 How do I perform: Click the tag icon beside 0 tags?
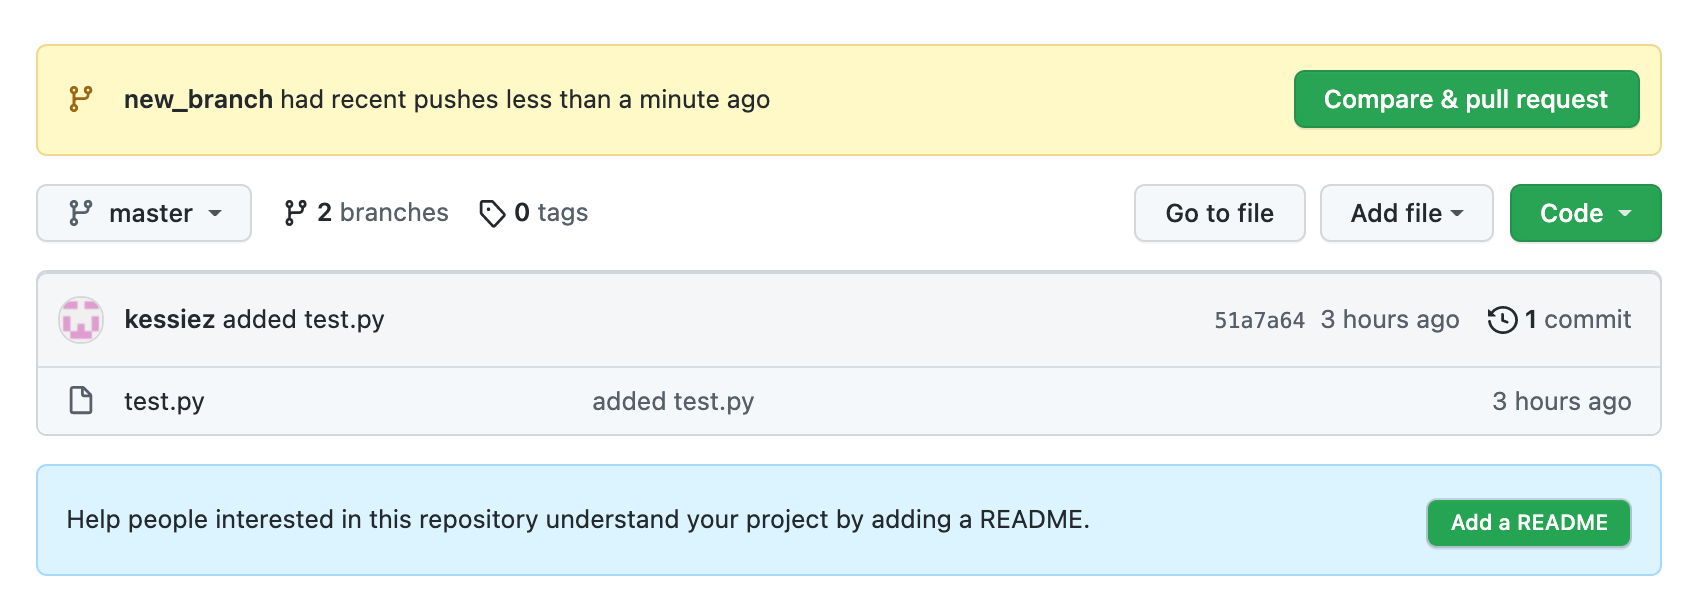(492, 213)
